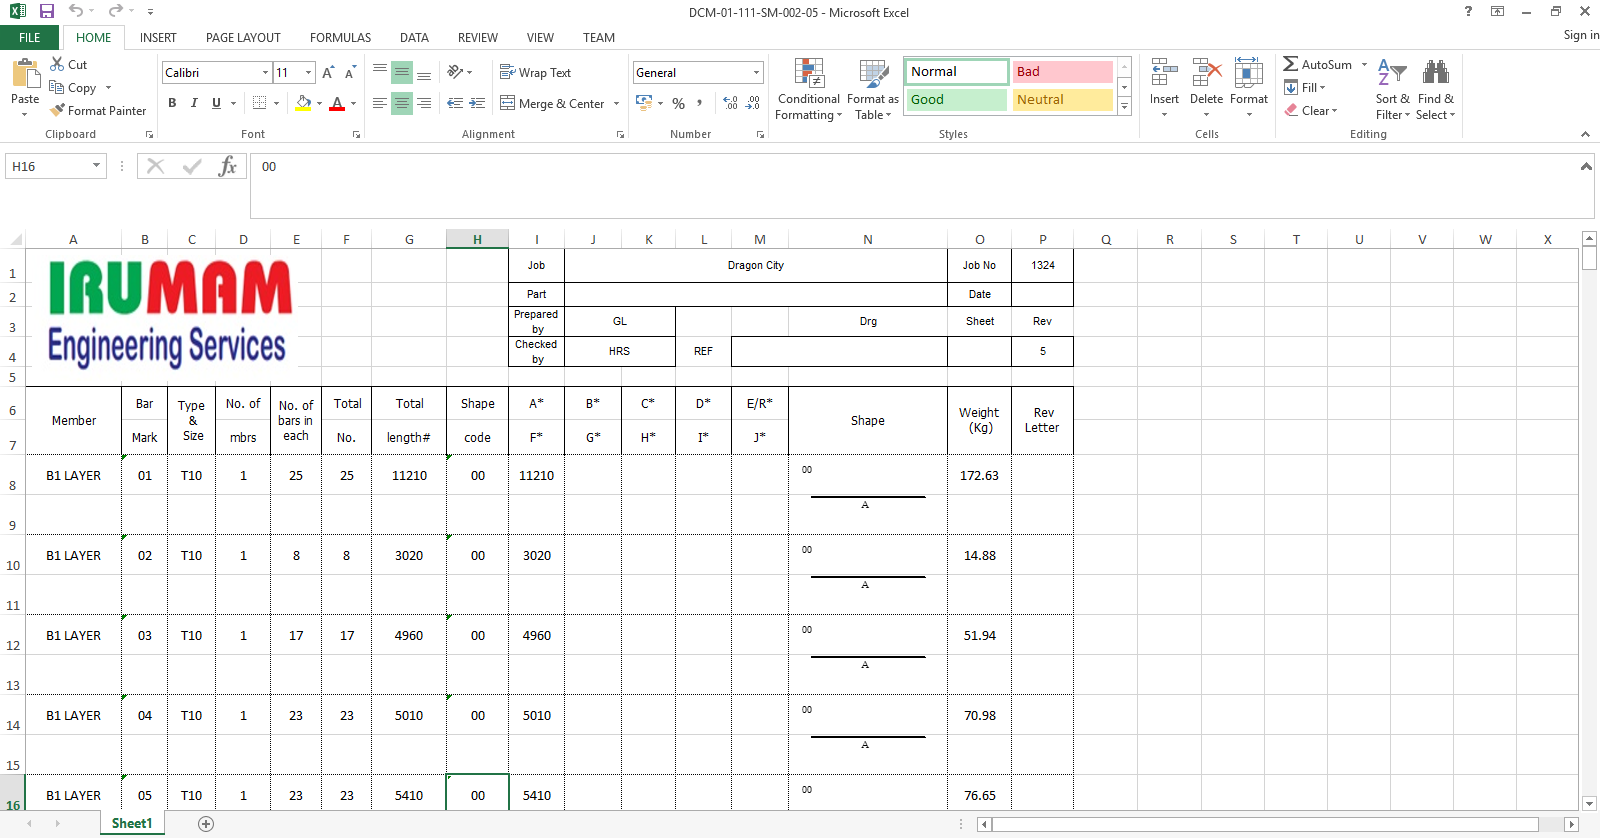Switch to the FORMULAS ribbon tab
The width and height of the screenshot is (1600, 838).
click(340, 38)
